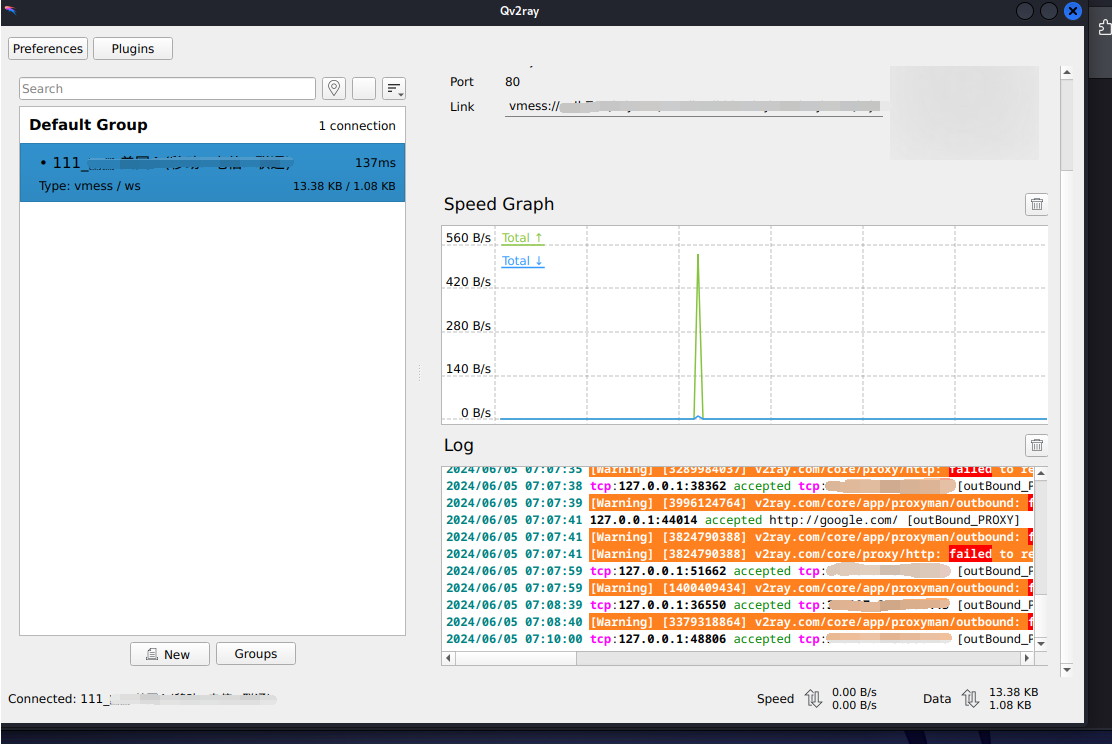Viewport: 1112px width, 744px height.
Task: Focus the connection Search field
Action: tap(167, 89)
